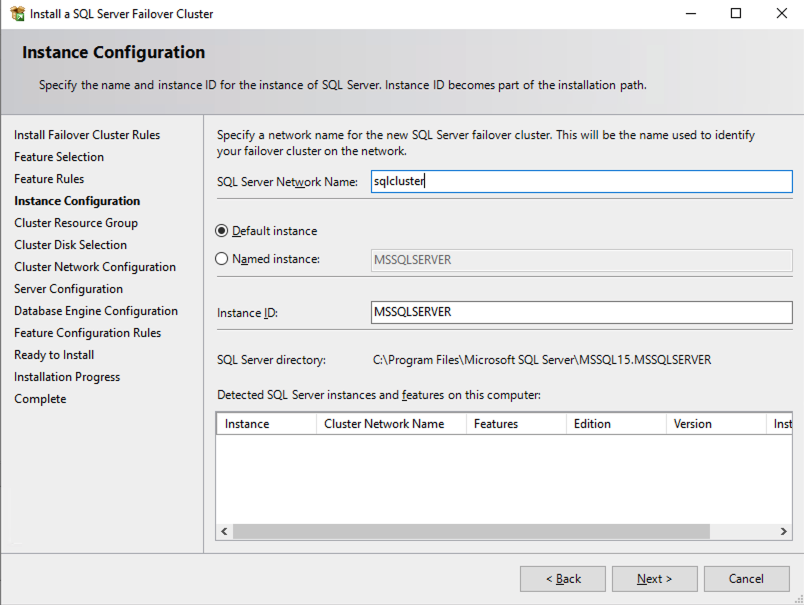Sort by the Instance column header

pyautogui.click(x=266, y=424)
